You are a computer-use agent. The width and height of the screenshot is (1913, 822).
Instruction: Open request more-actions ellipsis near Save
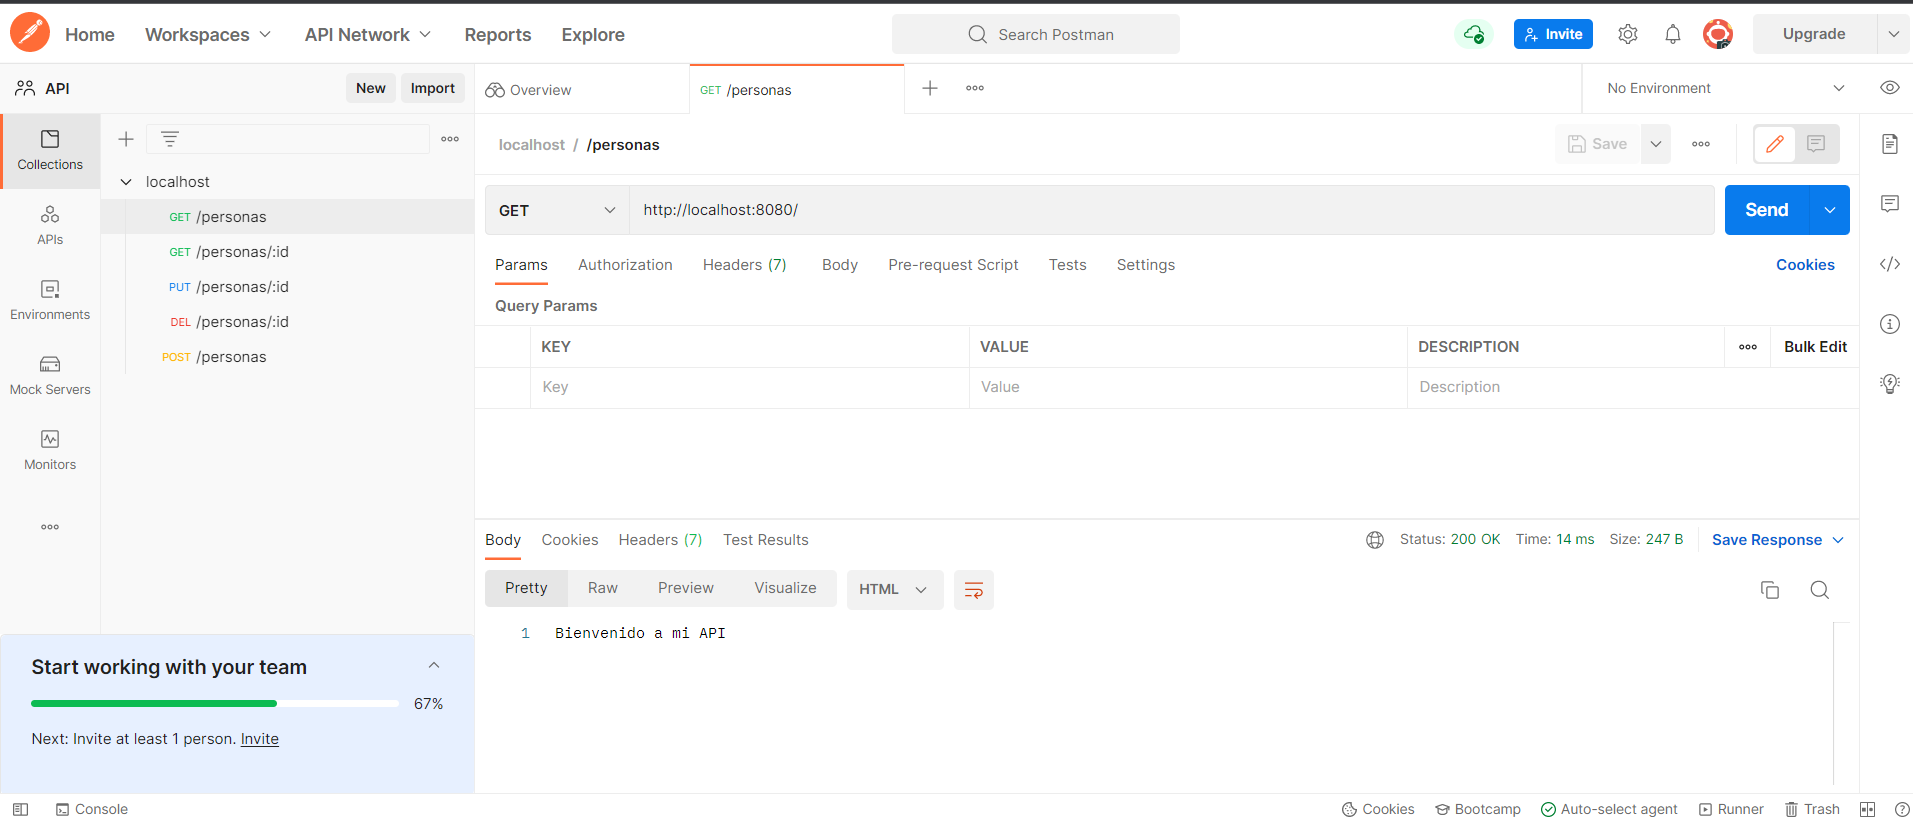tap(1701, 144)
